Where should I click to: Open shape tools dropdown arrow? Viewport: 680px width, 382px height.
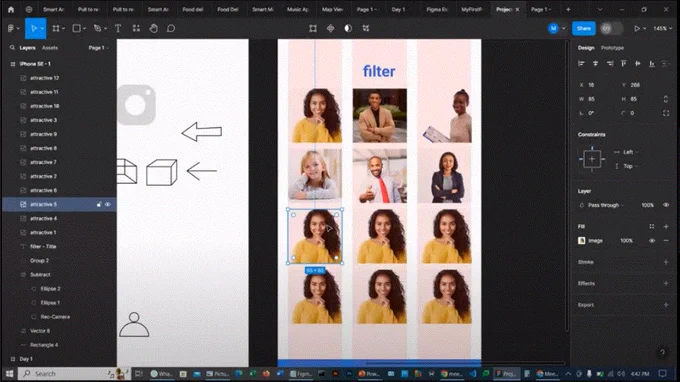coord(84,28)
